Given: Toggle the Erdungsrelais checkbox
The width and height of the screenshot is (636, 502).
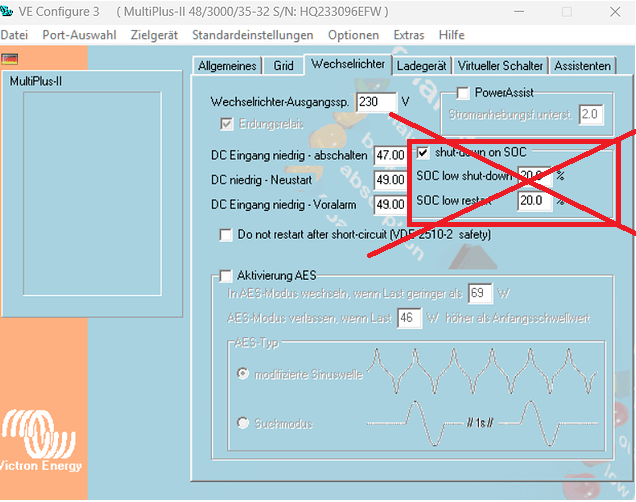Looking at the screenshot, I should pos(227,124).
